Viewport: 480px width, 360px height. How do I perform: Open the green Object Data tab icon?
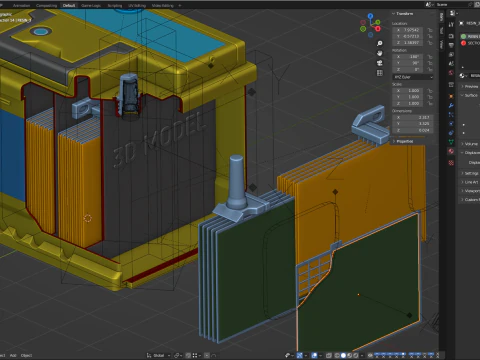451,142
